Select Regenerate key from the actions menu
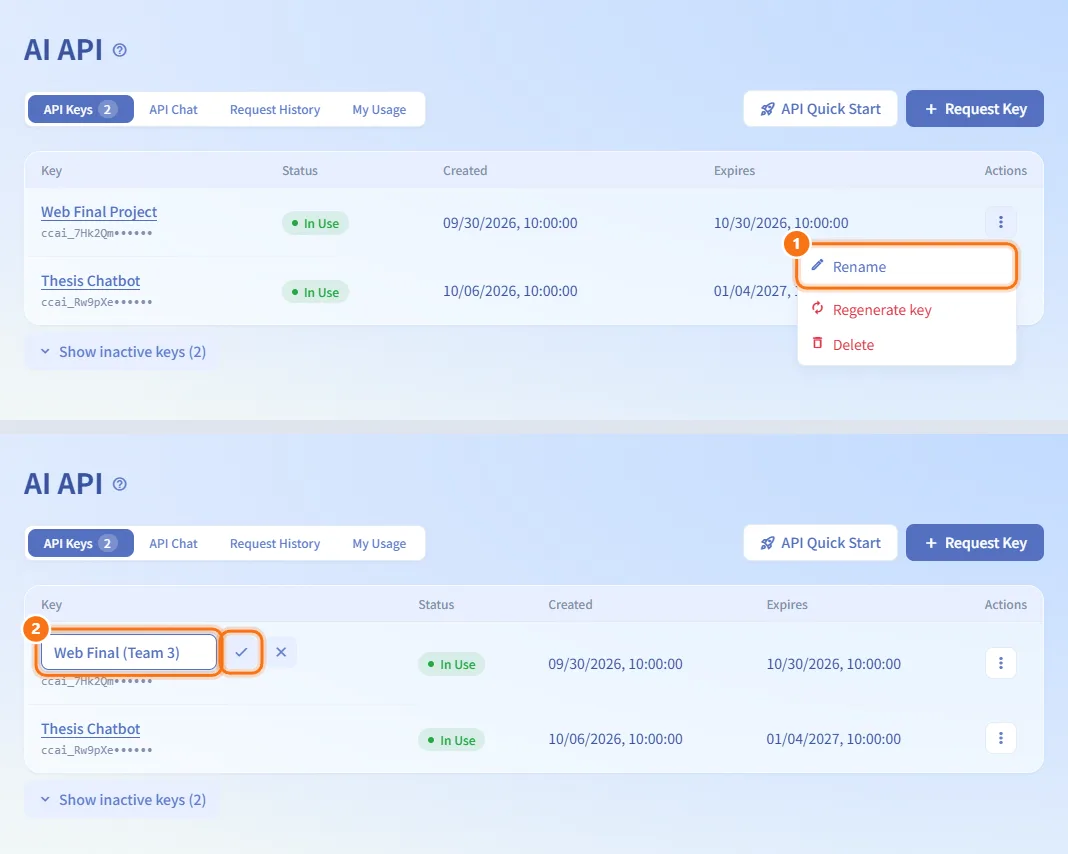 pos(907,310)
